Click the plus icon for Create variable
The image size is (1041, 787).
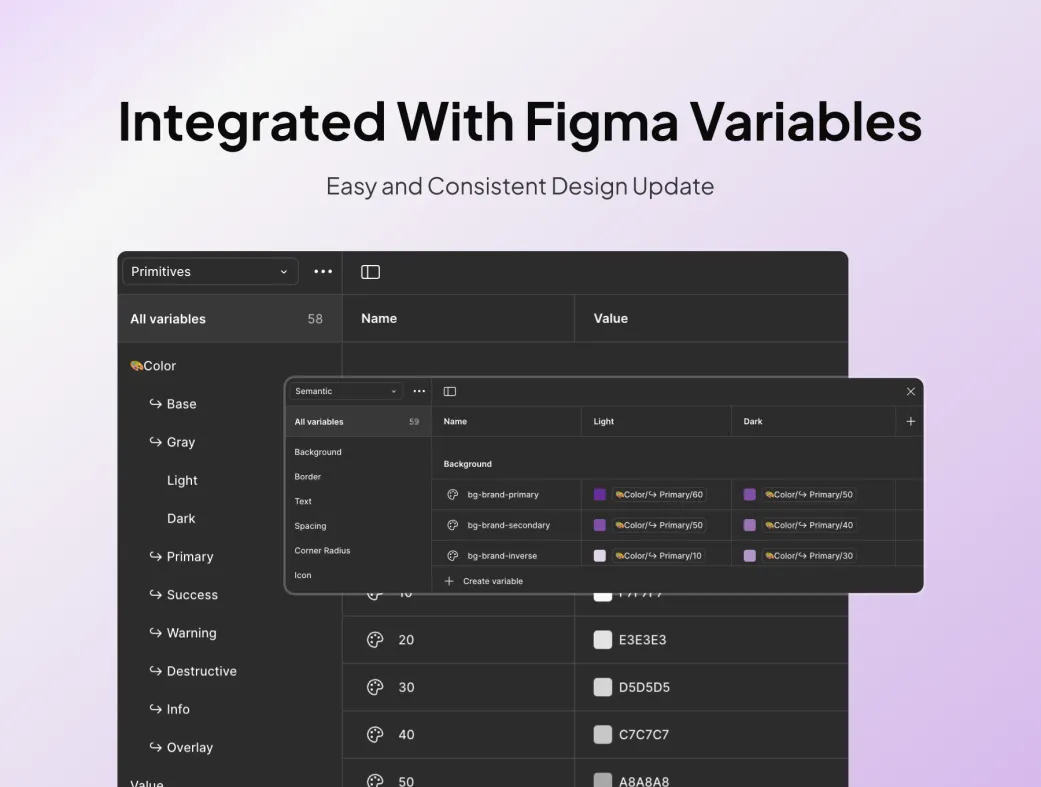(449, 581)
